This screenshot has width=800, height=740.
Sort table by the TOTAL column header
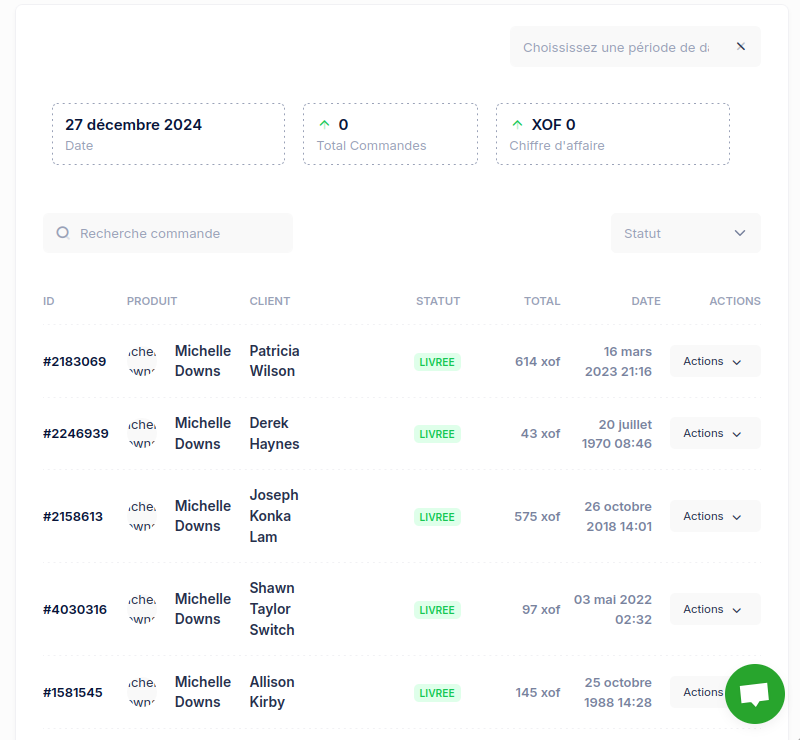click(x=541, y=301)
